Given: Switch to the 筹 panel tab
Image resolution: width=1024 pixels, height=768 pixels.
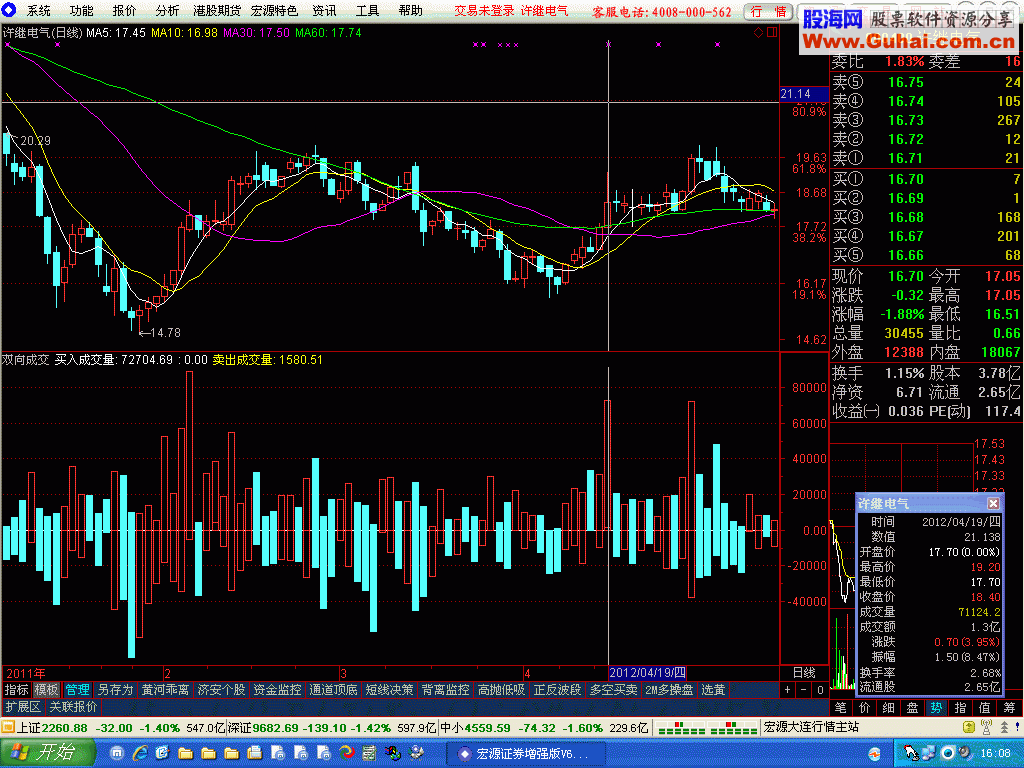Looking at the screenshot, I should 1010,708.
